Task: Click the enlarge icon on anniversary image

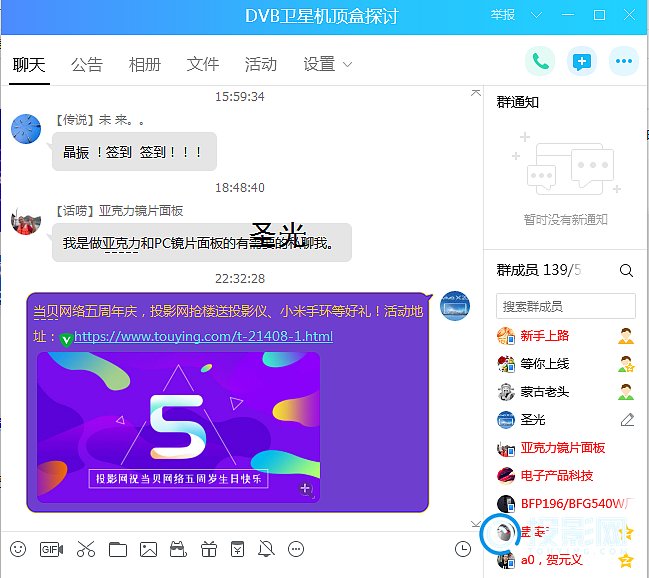Action: click(x=305, y=489)
